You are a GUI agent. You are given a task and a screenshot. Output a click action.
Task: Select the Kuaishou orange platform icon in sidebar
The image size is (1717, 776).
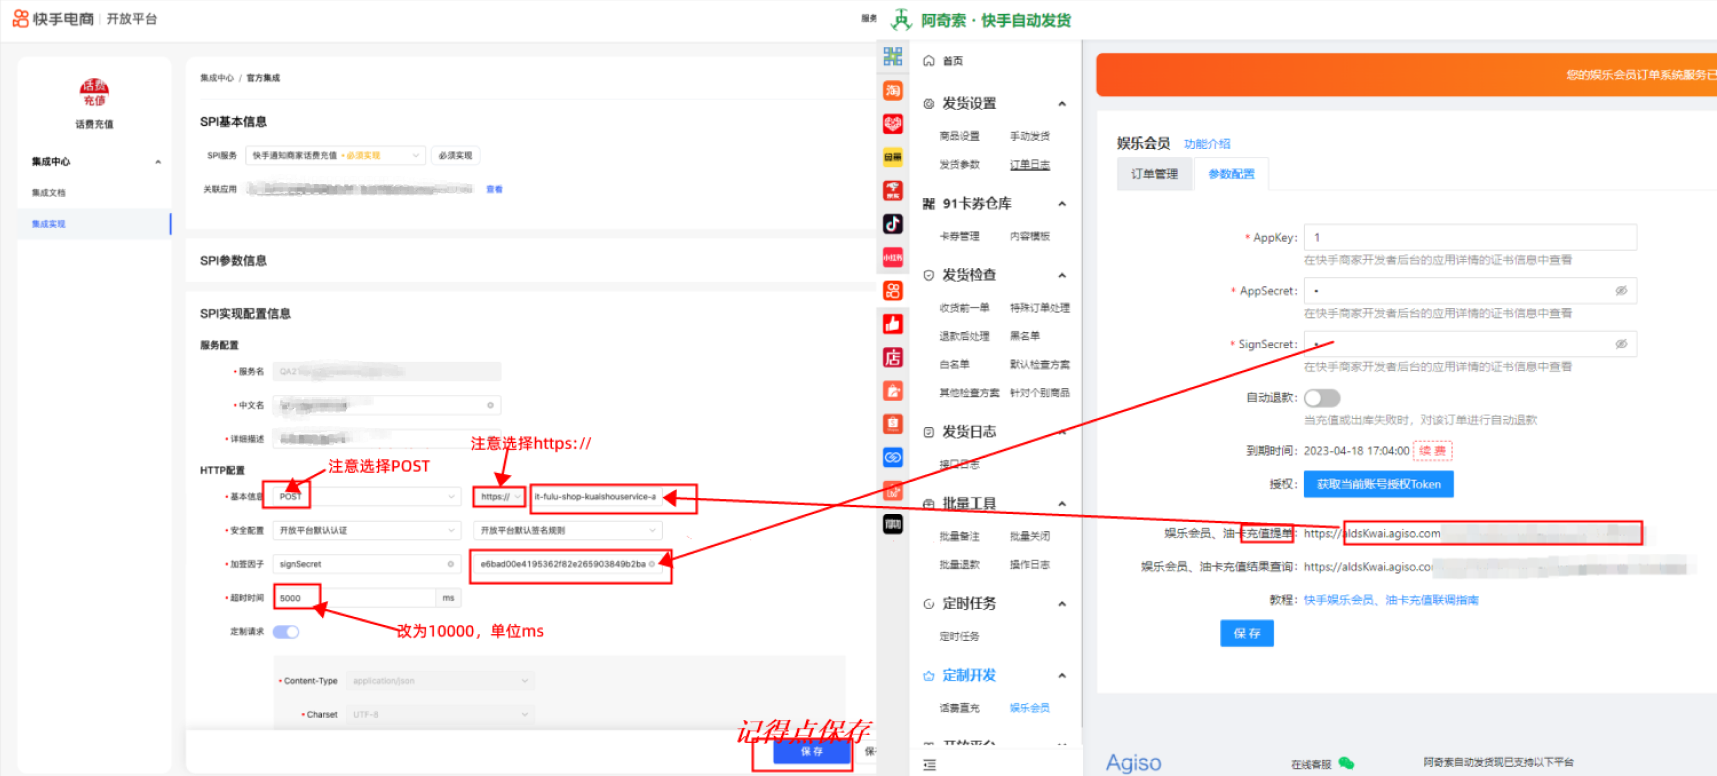pos(893,291)
